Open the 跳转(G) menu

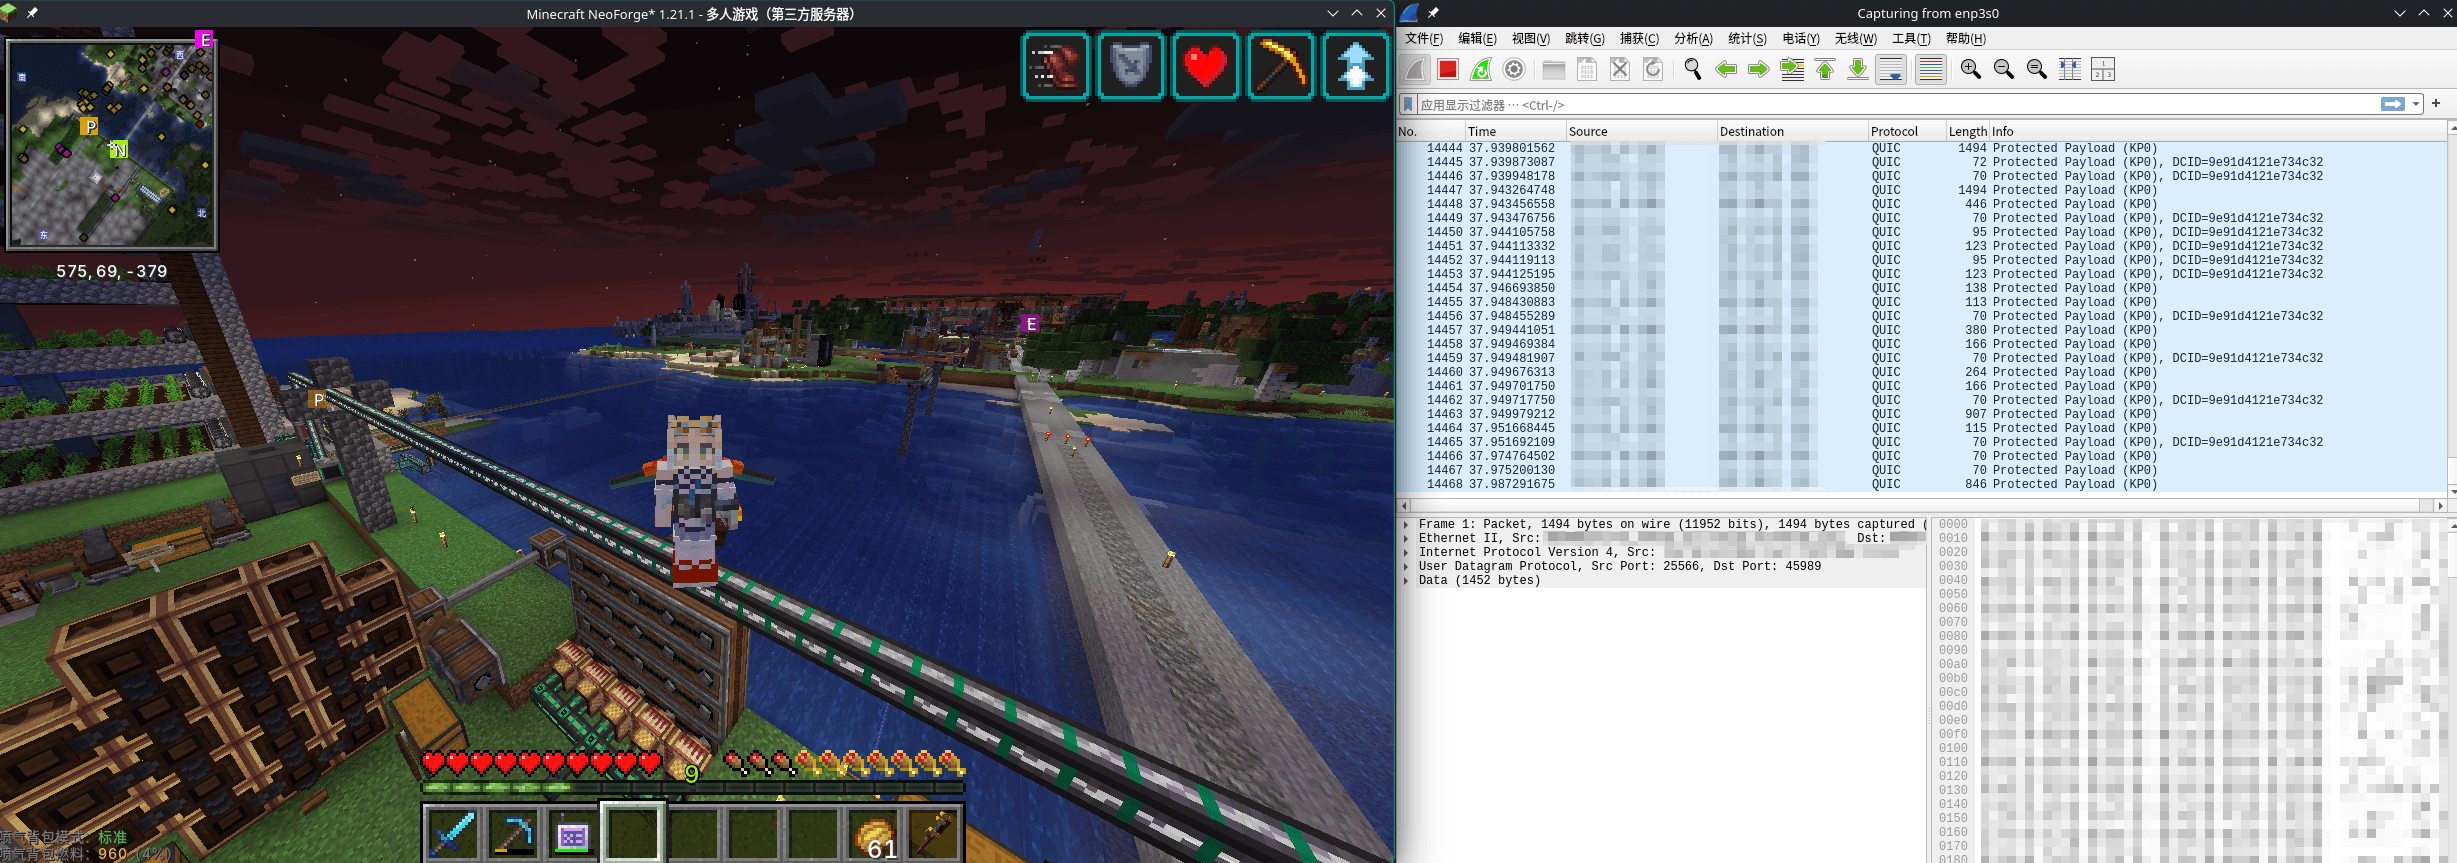click(x=1585, y=39)
